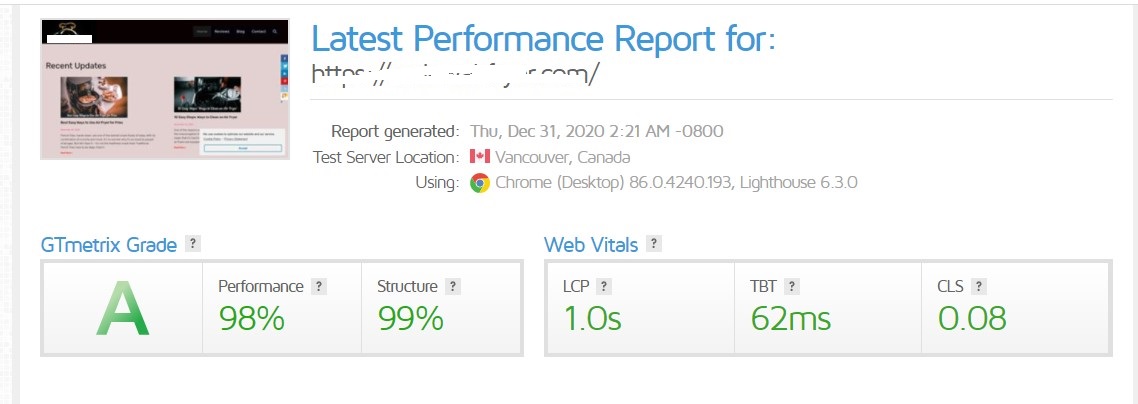Show help for the Web Vitals heading

click(654, 244)
